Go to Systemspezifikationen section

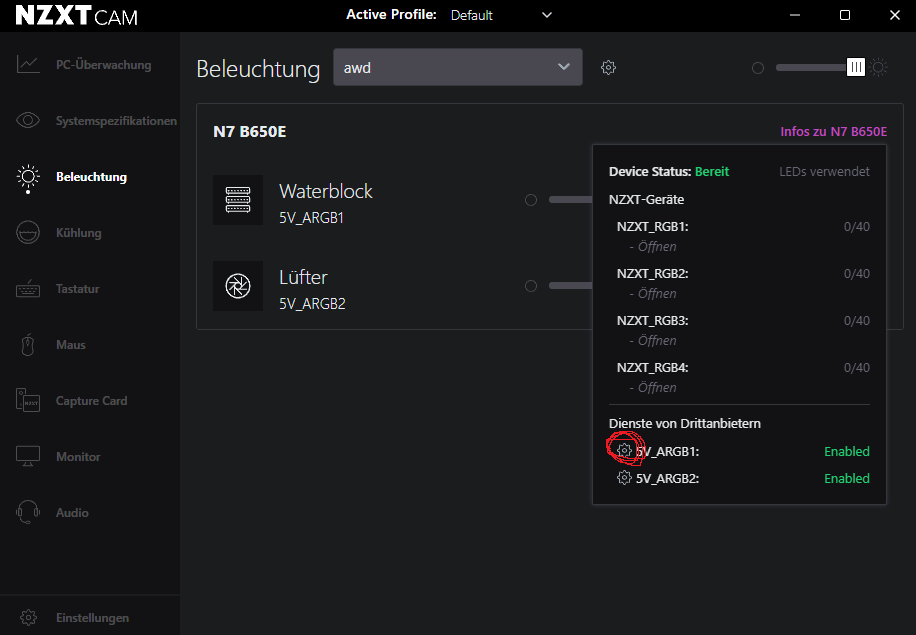point(116,121)
